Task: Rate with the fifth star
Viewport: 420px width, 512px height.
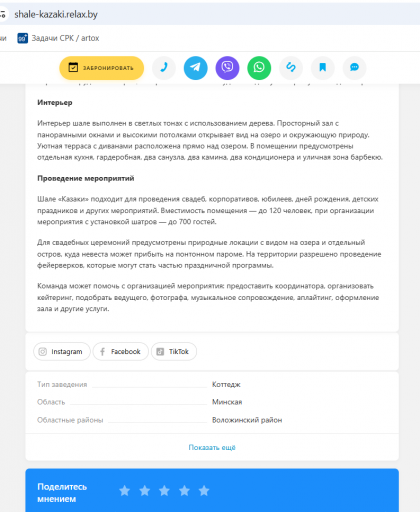Action: [x=204, y=491]
